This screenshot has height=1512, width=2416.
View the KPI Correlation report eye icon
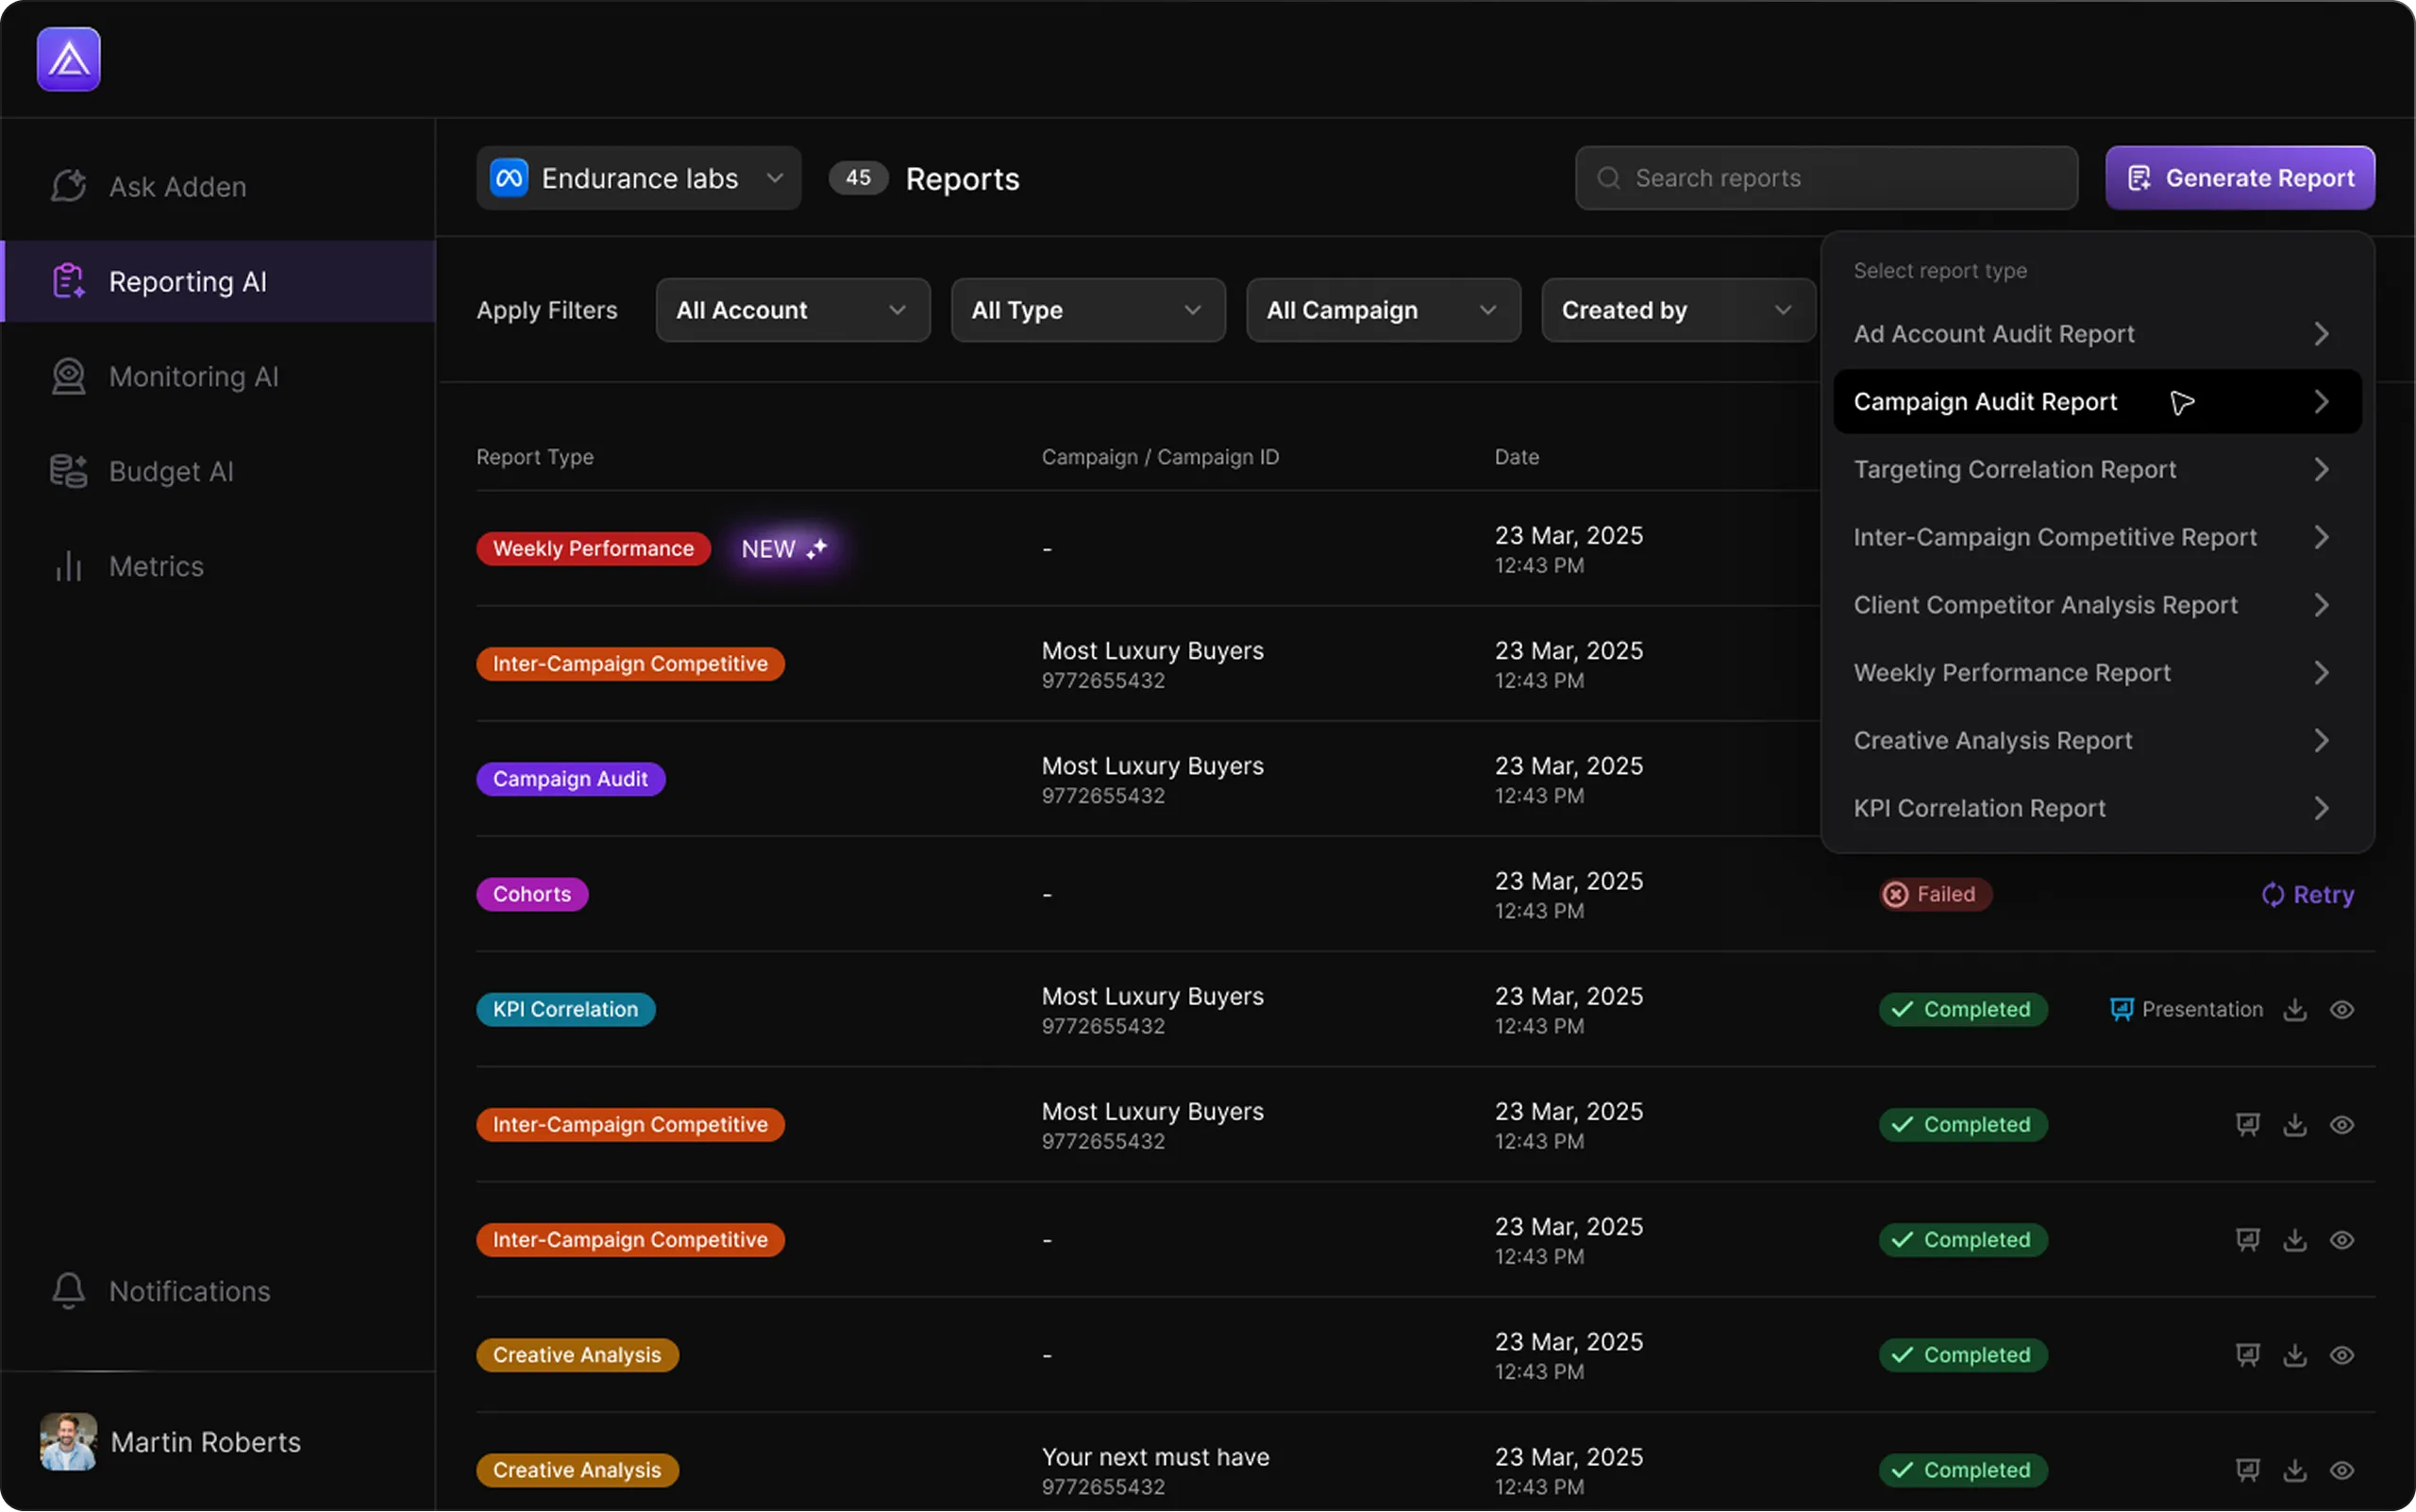coord(2342,1009)
